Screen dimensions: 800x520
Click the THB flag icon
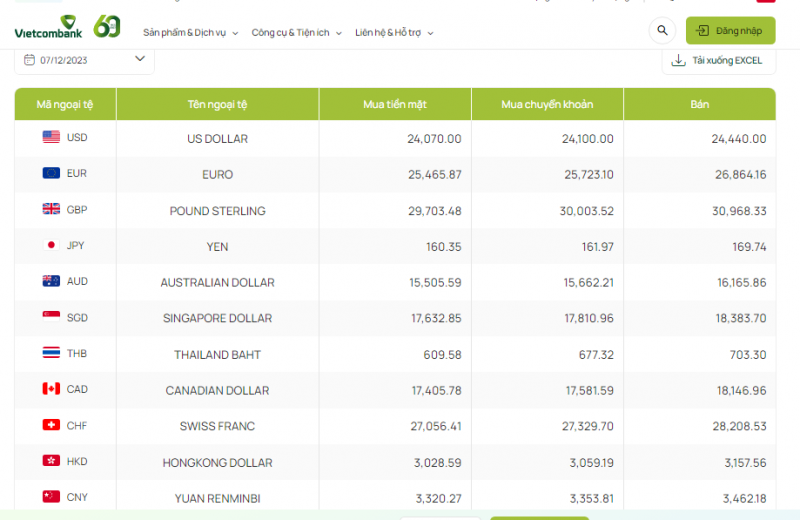tap(51, 353)
